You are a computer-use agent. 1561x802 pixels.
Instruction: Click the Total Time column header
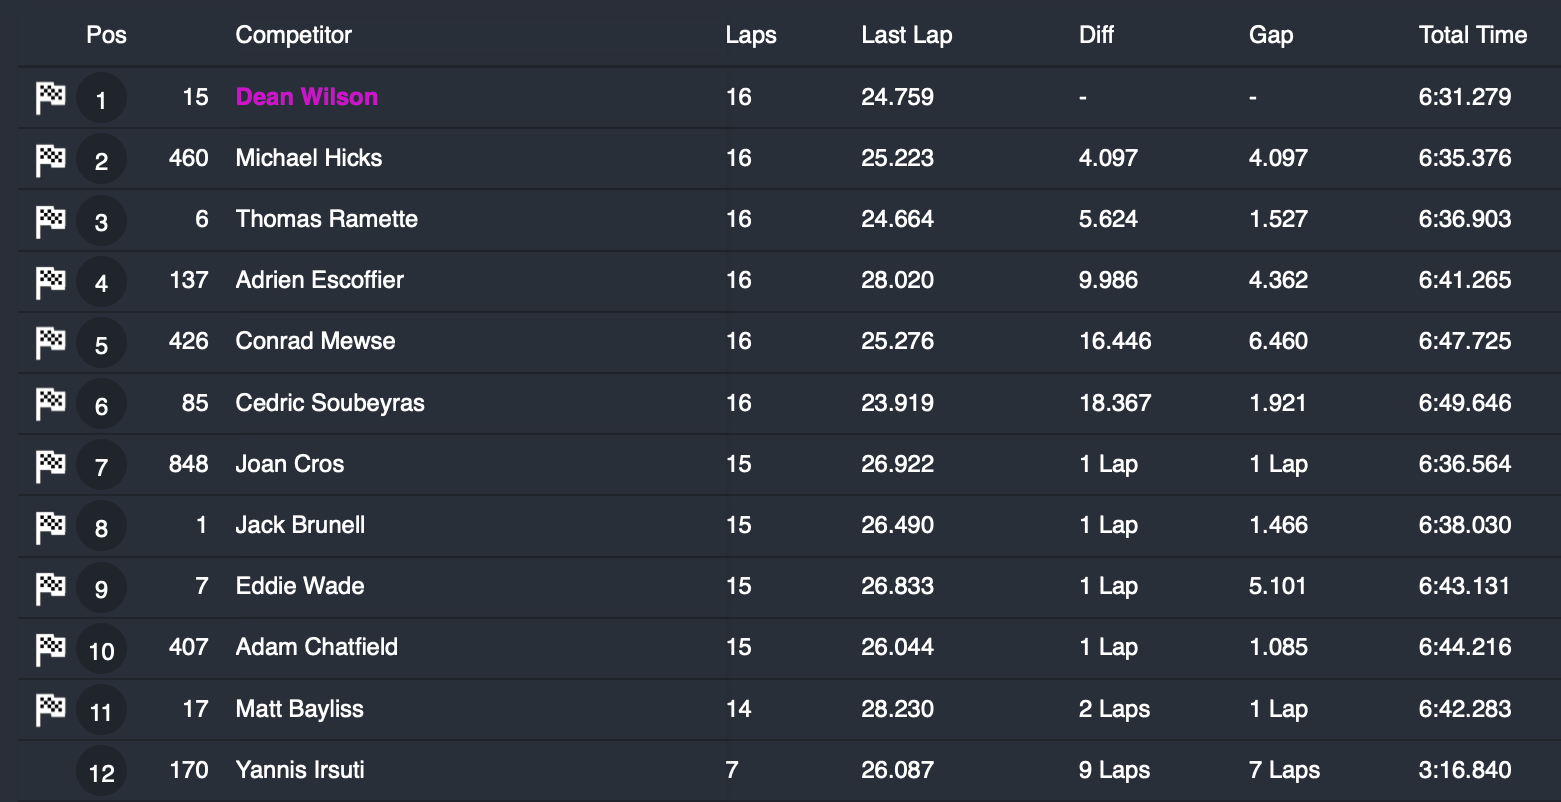pyautogui.click(x=1472, y=35)
